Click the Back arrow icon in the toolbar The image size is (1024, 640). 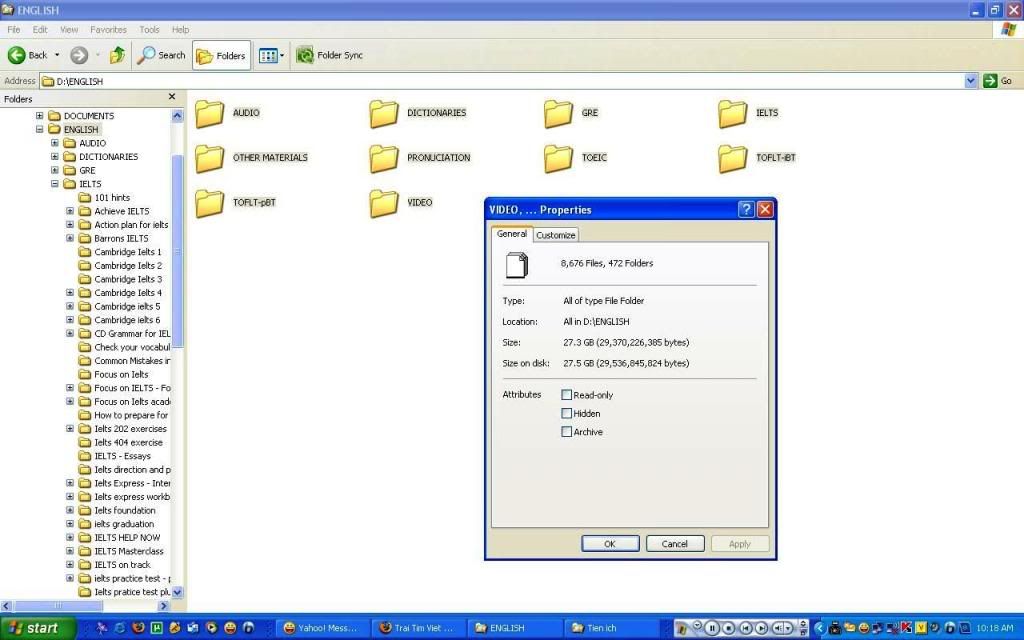pyautogui.click(x=17, y=56)
